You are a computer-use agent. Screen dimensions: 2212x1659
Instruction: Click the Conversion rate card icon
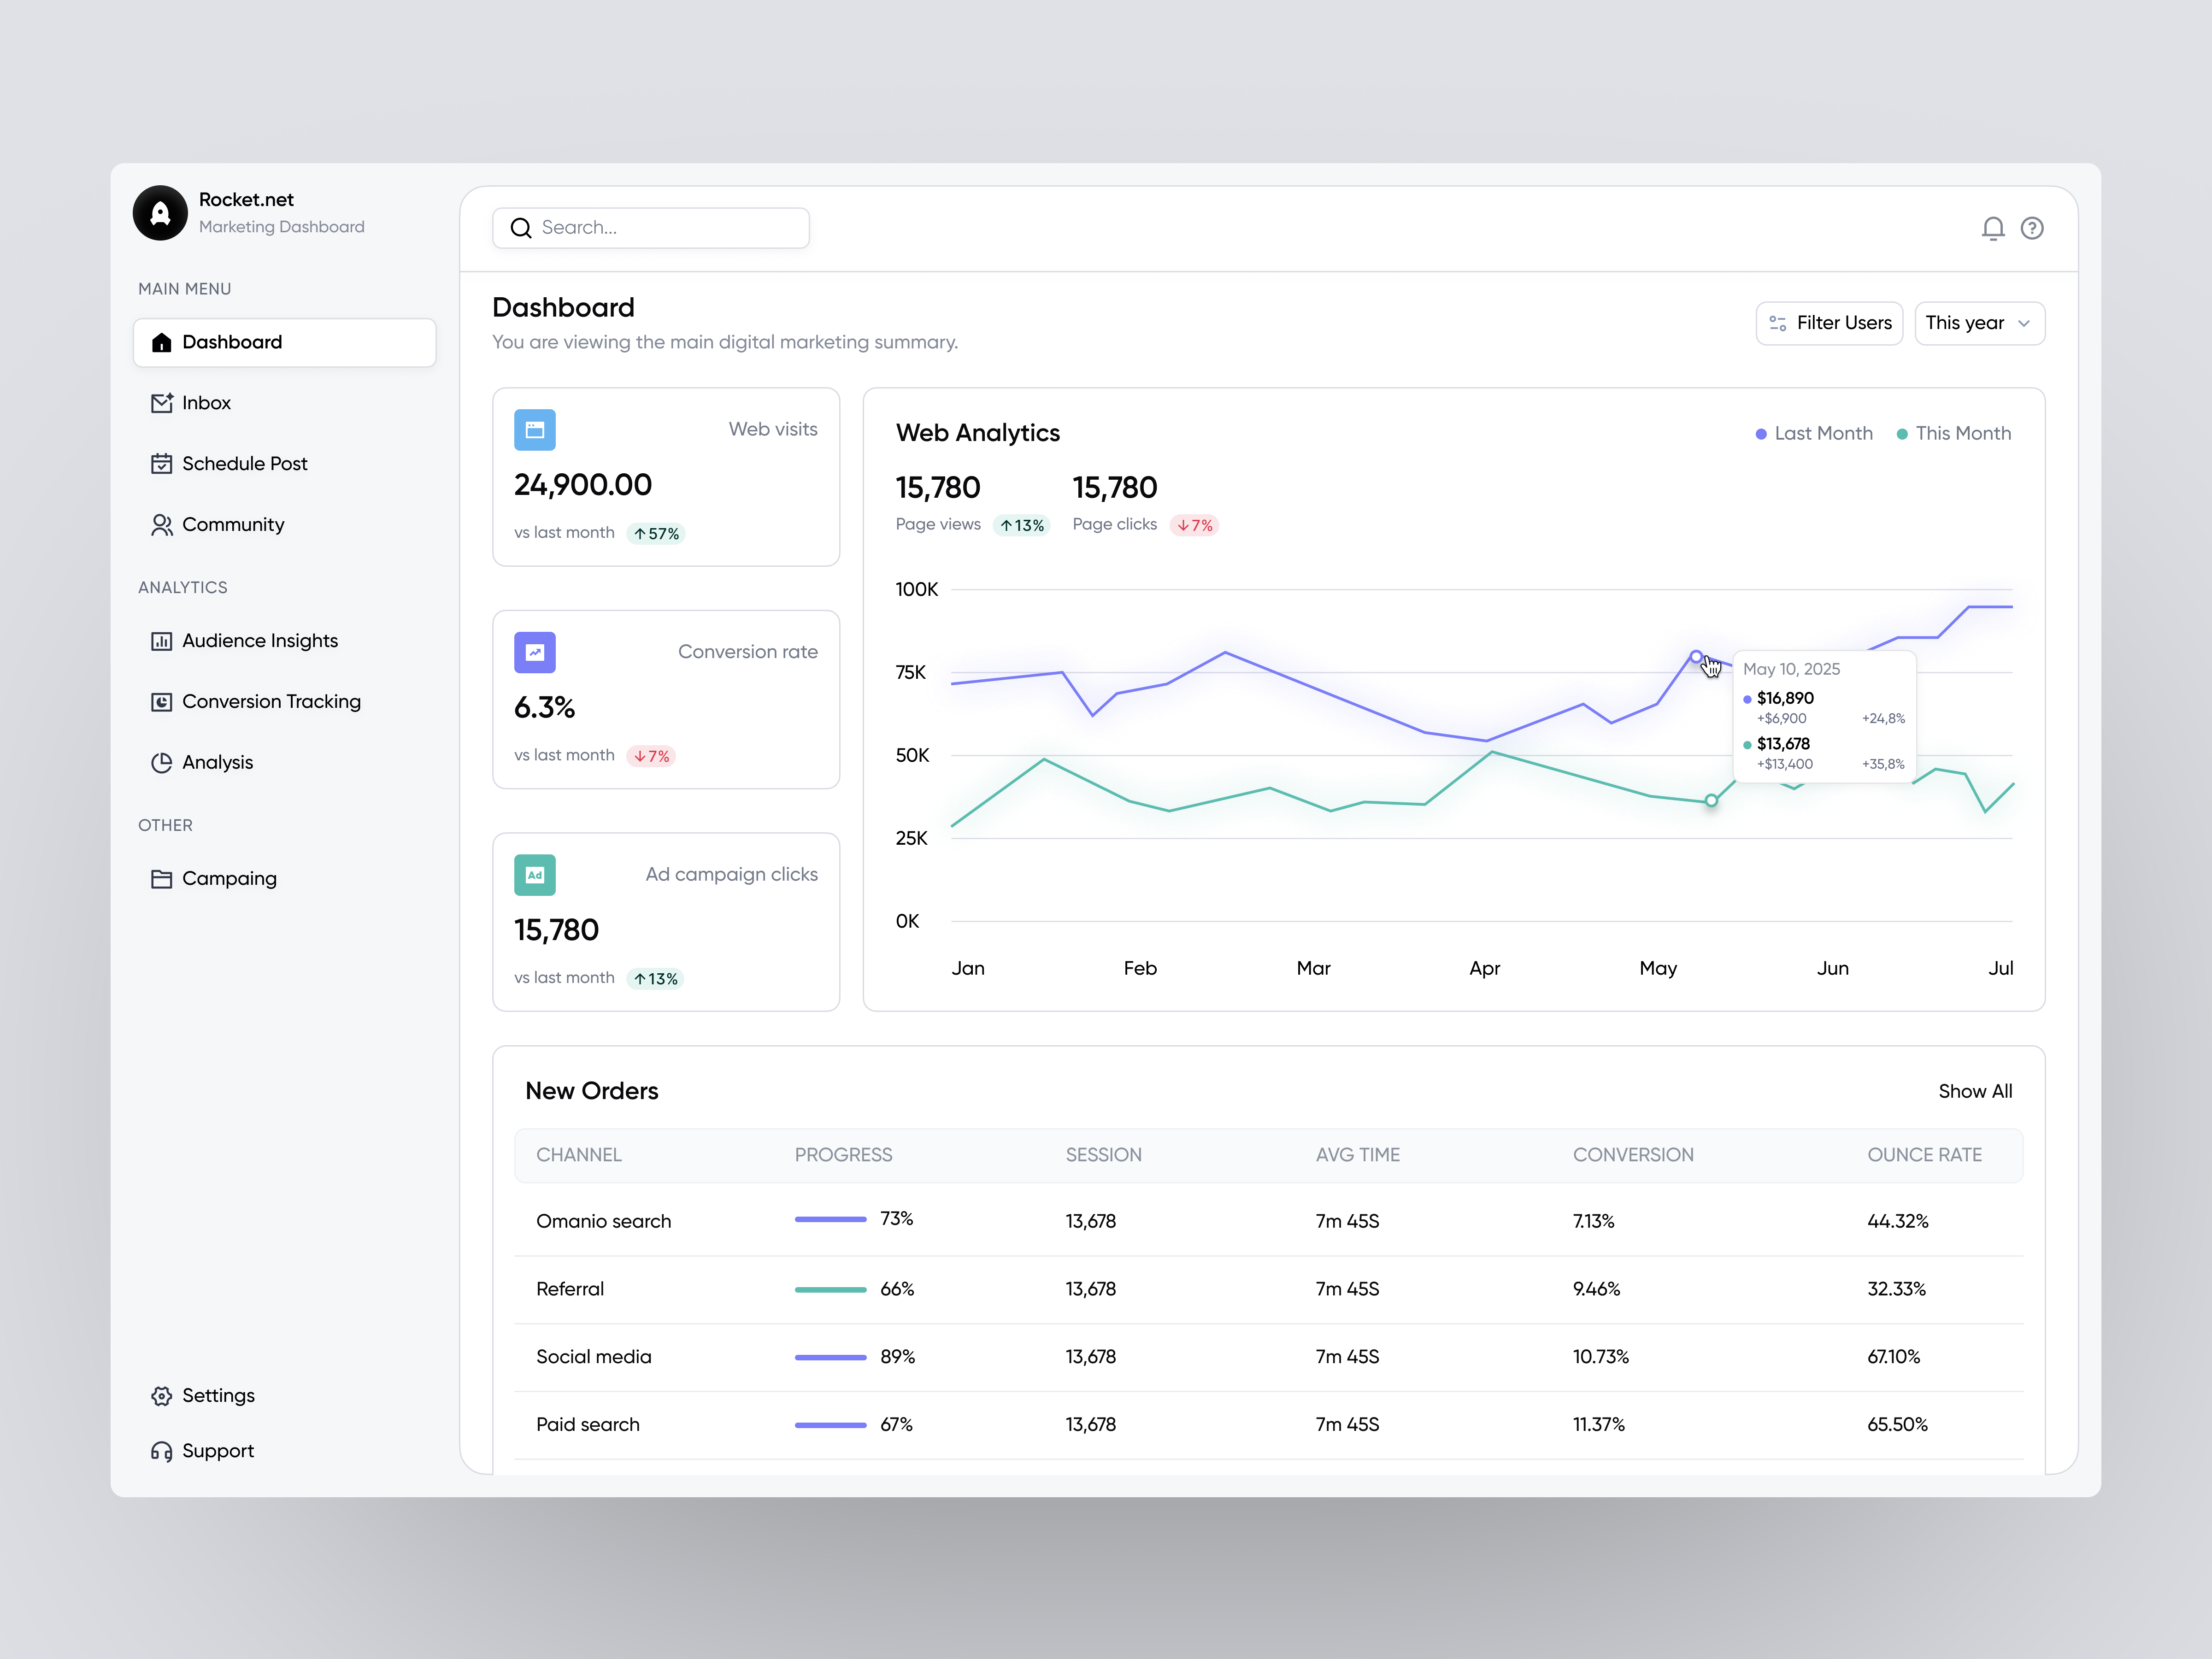pyautogui.click(x=535, y=652)
